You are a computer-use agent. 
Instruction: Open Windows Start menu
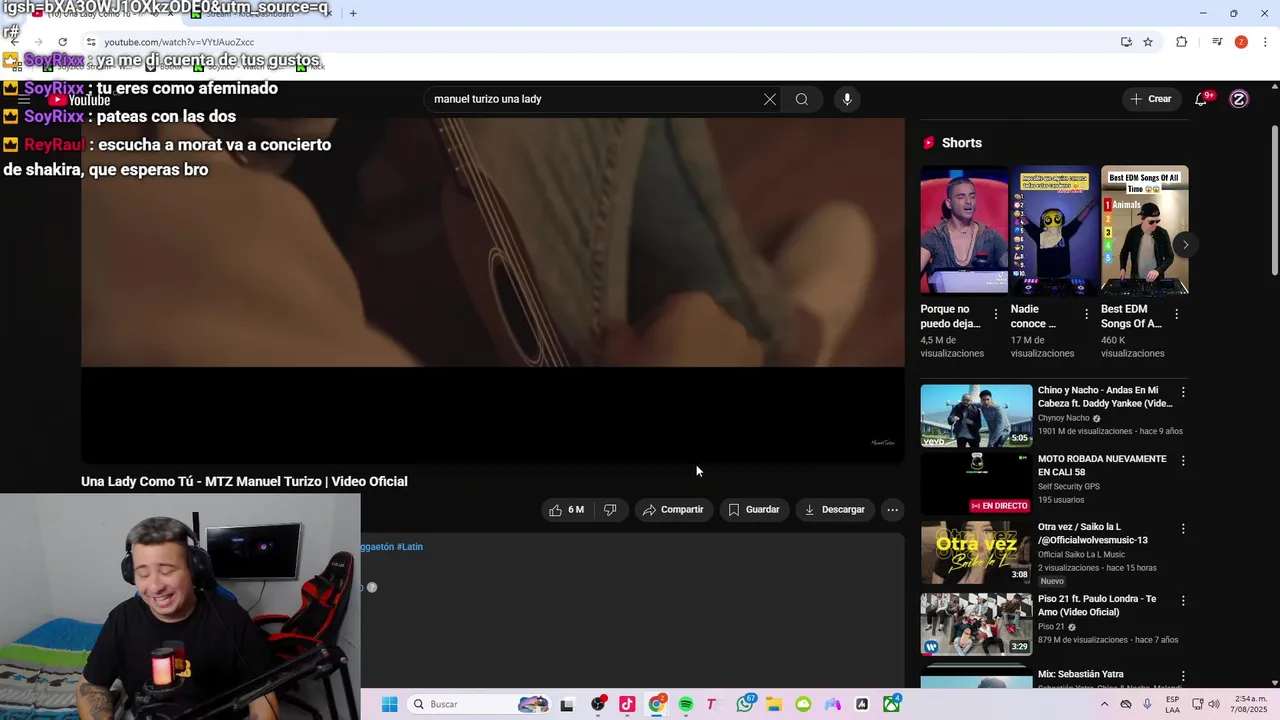tap(390, 704)
